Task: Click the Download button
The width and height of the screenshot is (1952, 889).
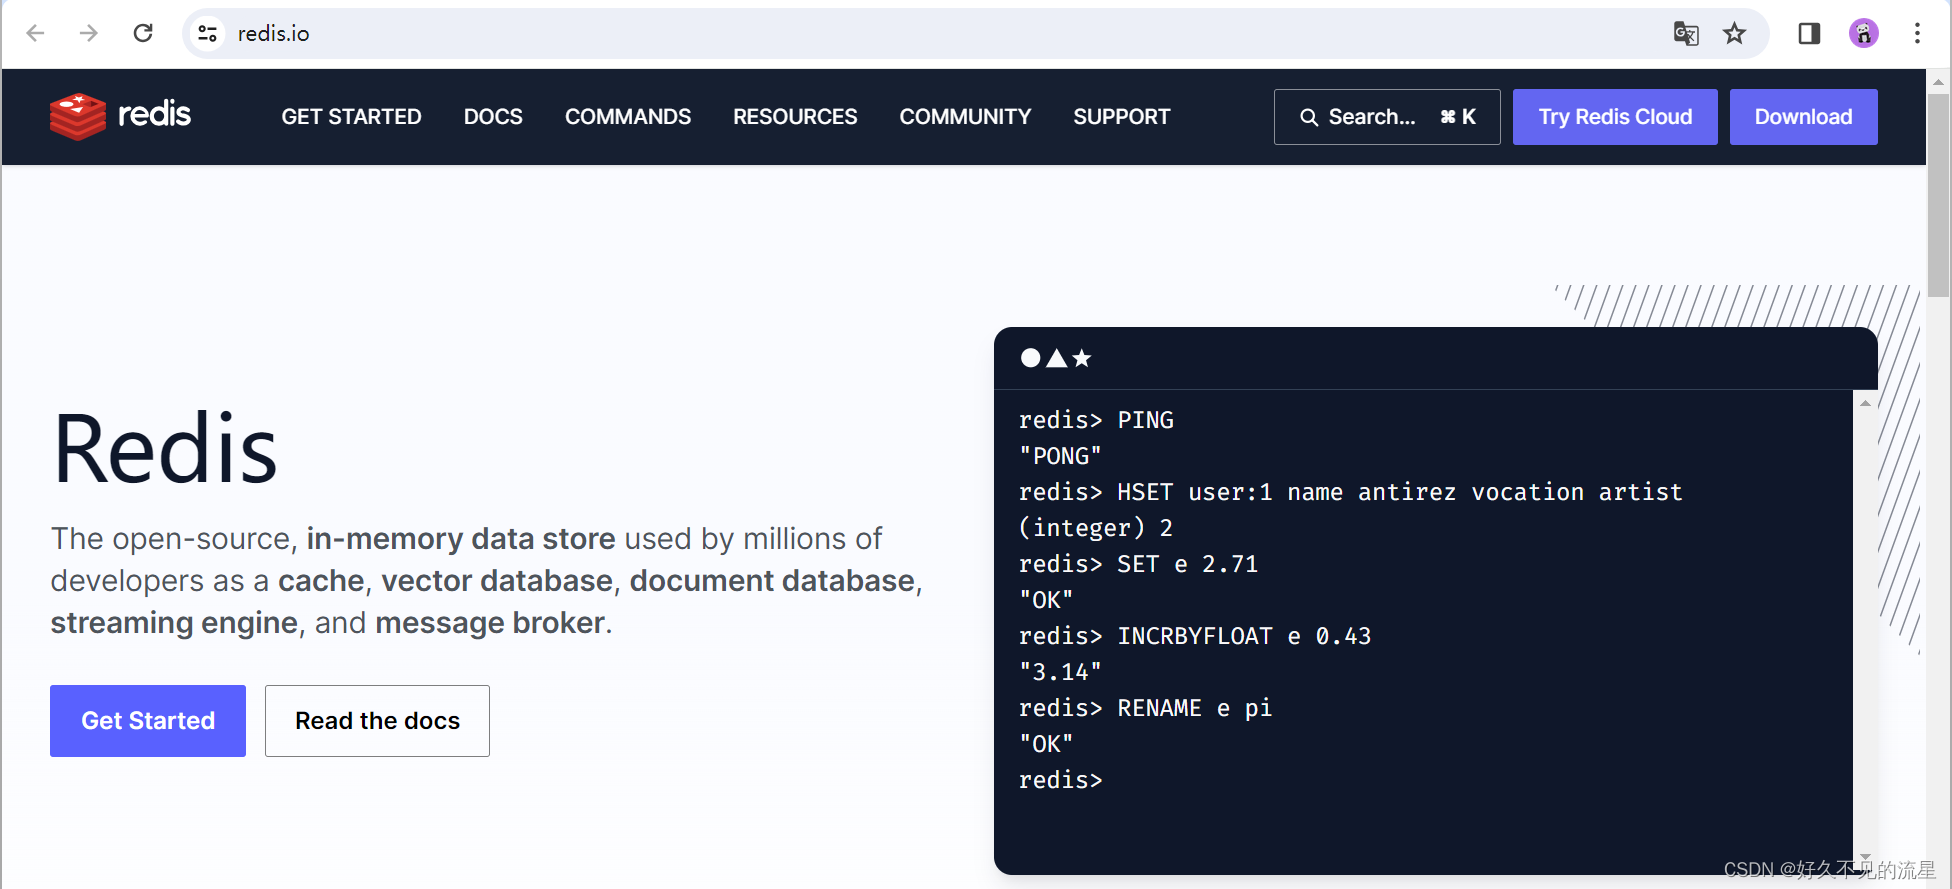Action: (x=1804, y=117)
